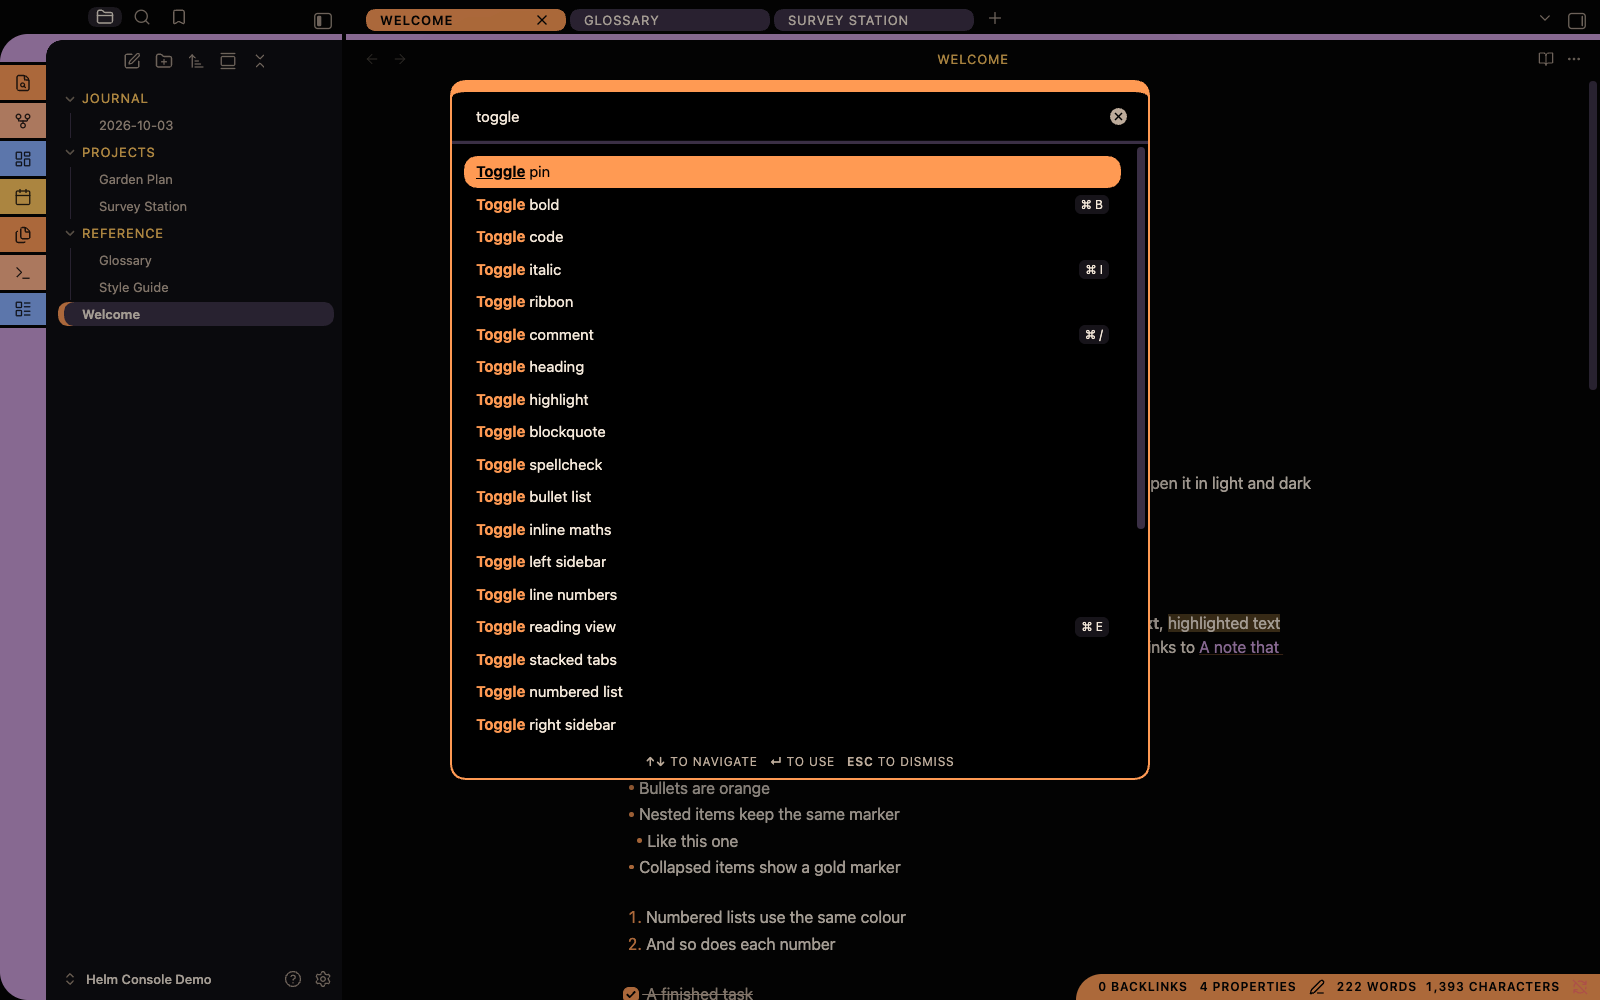Switch to the GLOSSARY tab

670,20
